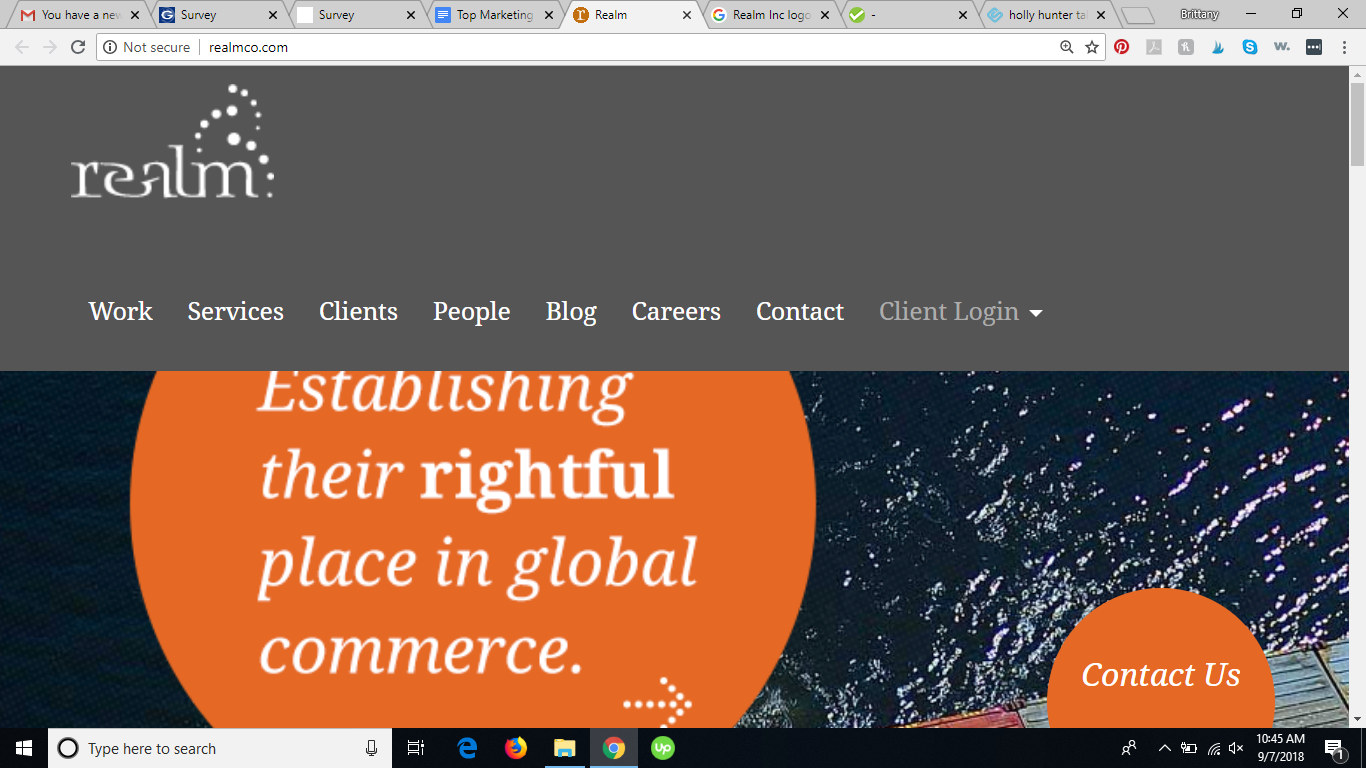Click the browser forward arrow
Screen dimensions: 1366x768
(50, 47)
